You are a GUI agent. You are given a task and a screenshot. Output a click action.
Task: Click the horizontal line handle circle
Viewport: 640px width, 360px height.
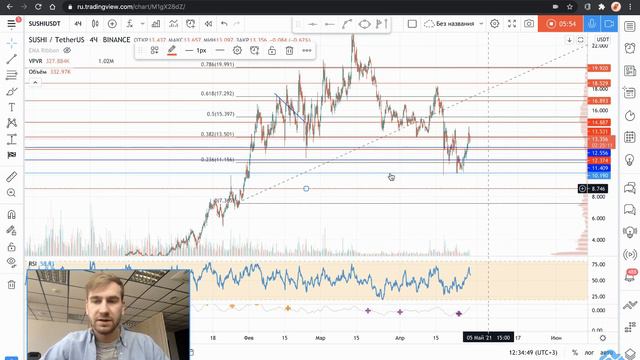[x=306, y=189]
